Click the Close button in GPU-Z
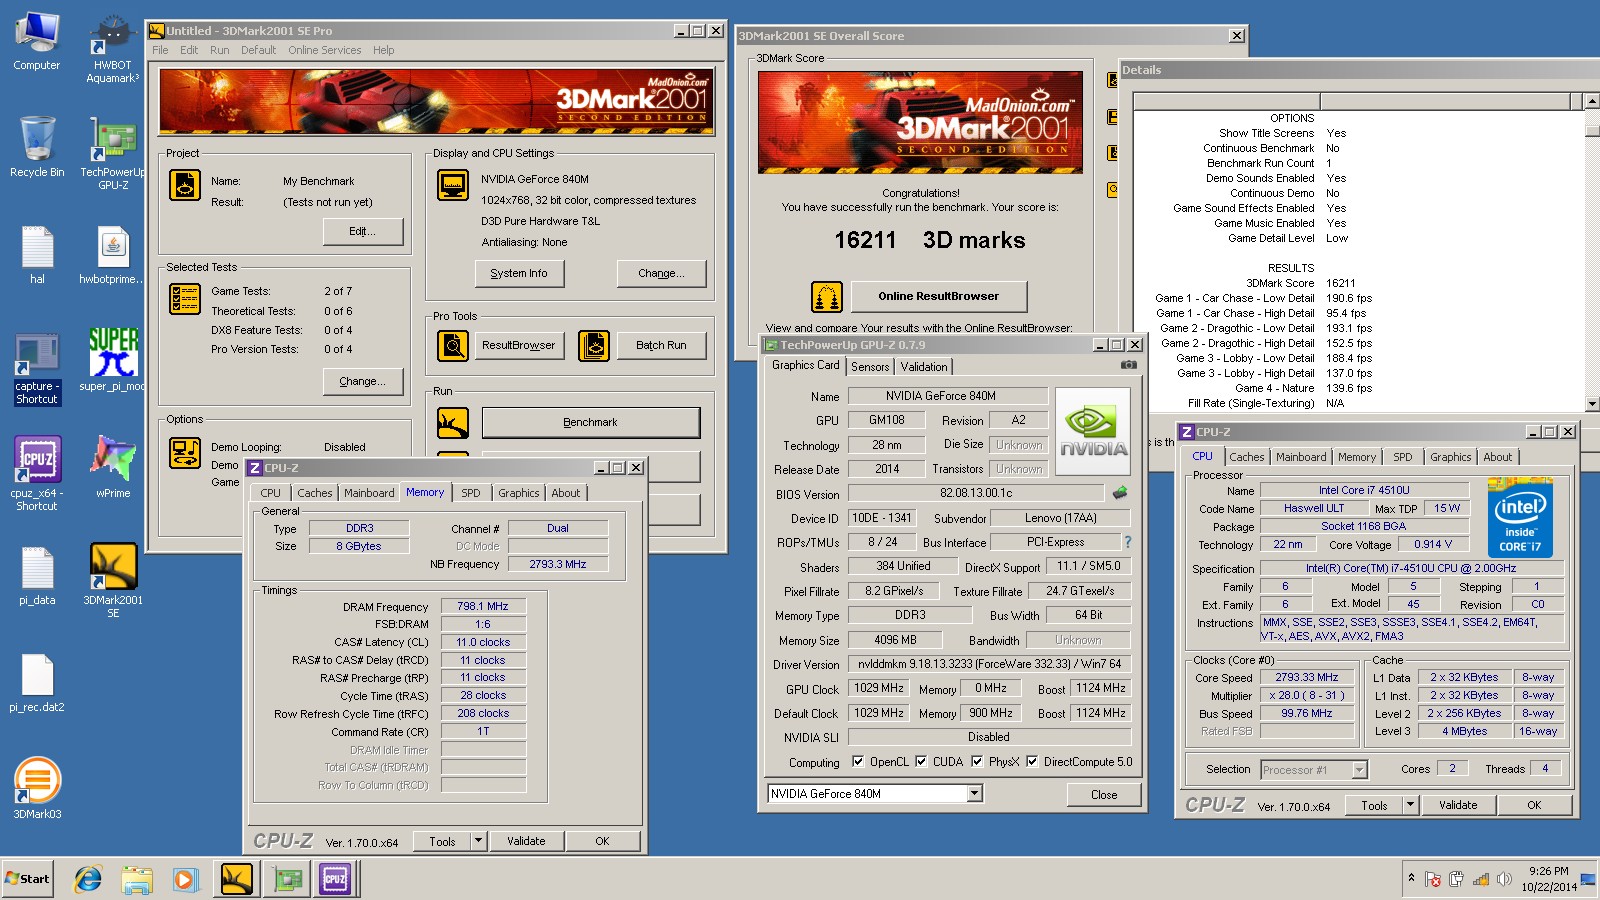The image size is (1600, 900). click(1104, 795)
